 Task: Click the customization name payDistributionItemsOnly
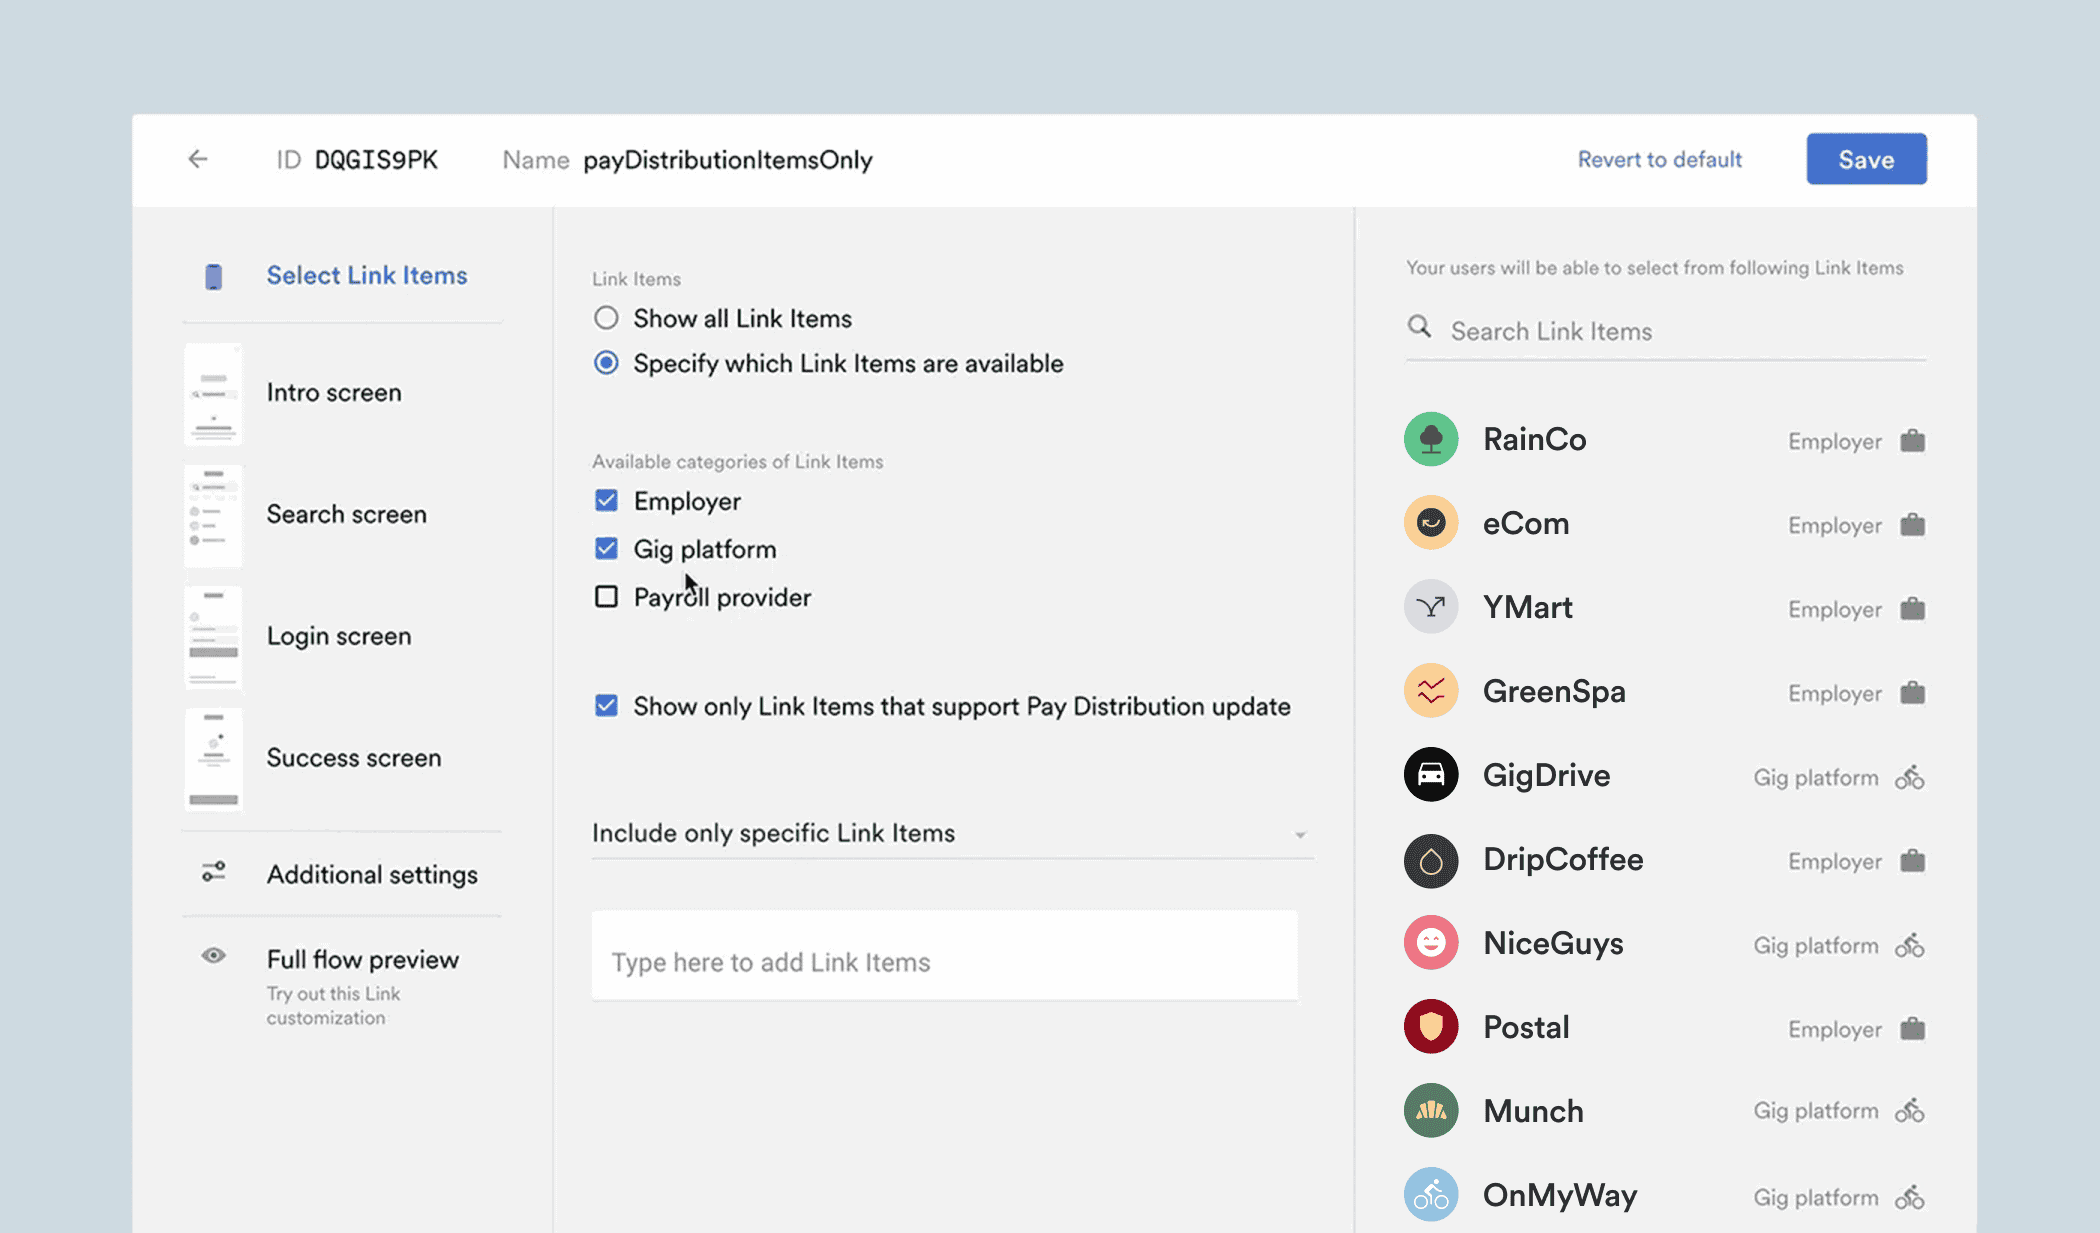click(x=728, y=160)
